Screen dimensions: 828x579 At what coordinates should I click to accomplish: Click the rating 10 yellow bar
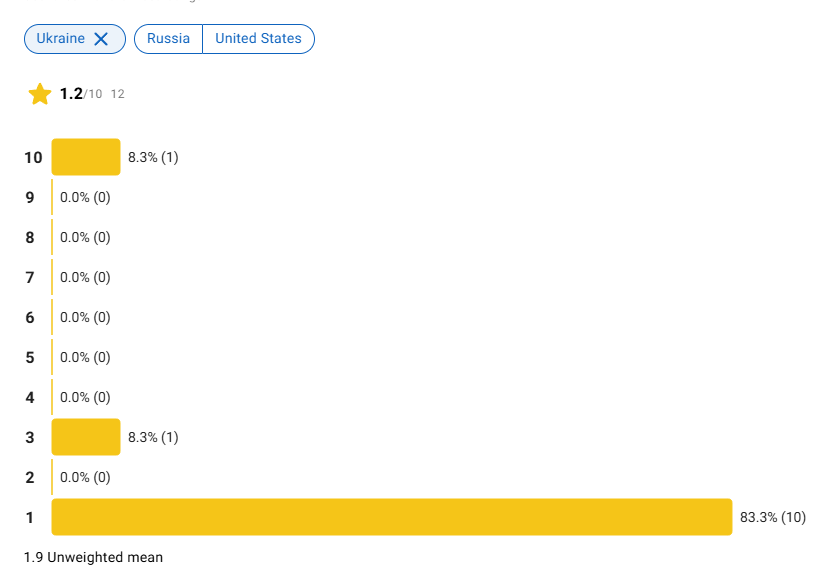(86, 157)
